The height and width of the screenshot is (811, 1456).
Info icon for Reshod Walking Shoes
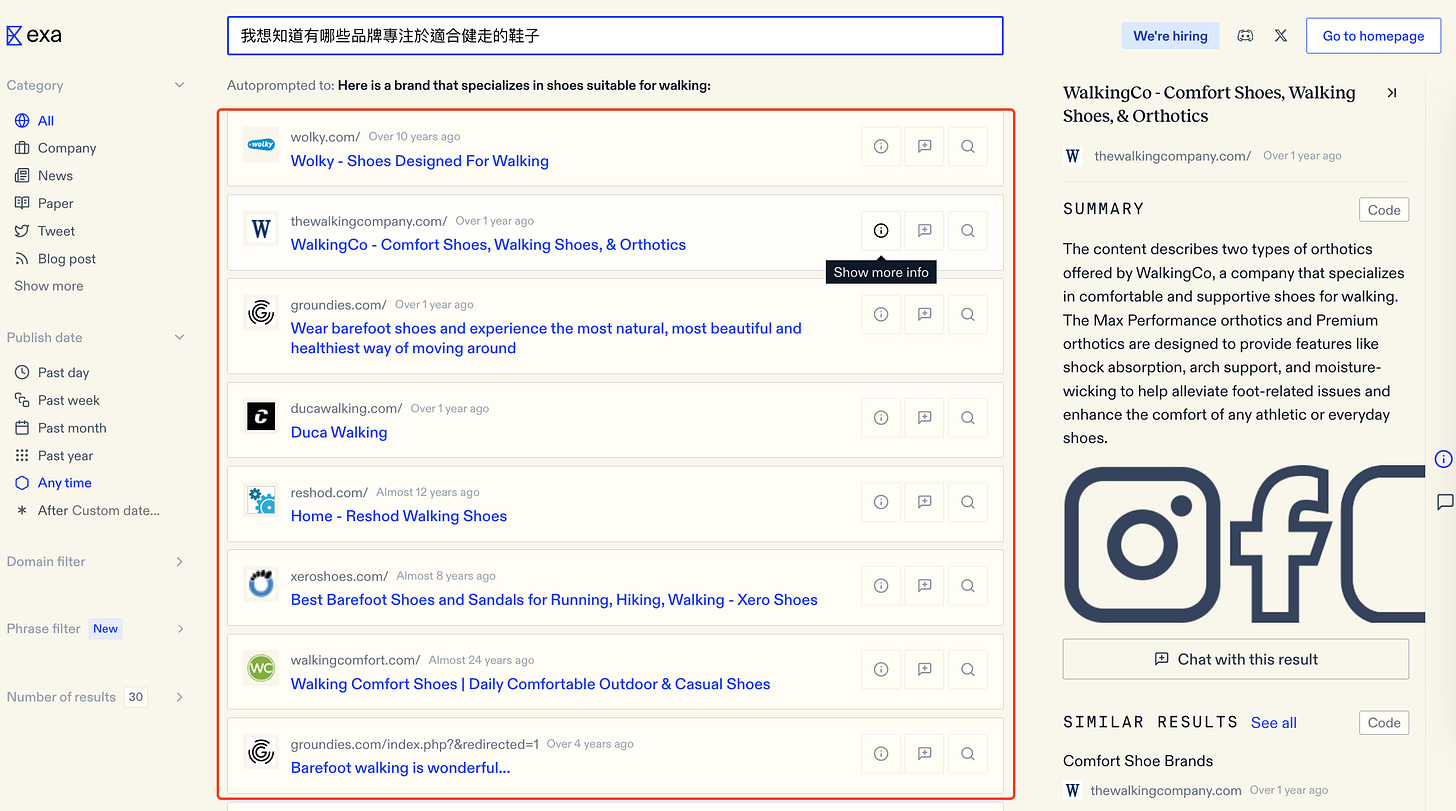(x=881, y=502)
